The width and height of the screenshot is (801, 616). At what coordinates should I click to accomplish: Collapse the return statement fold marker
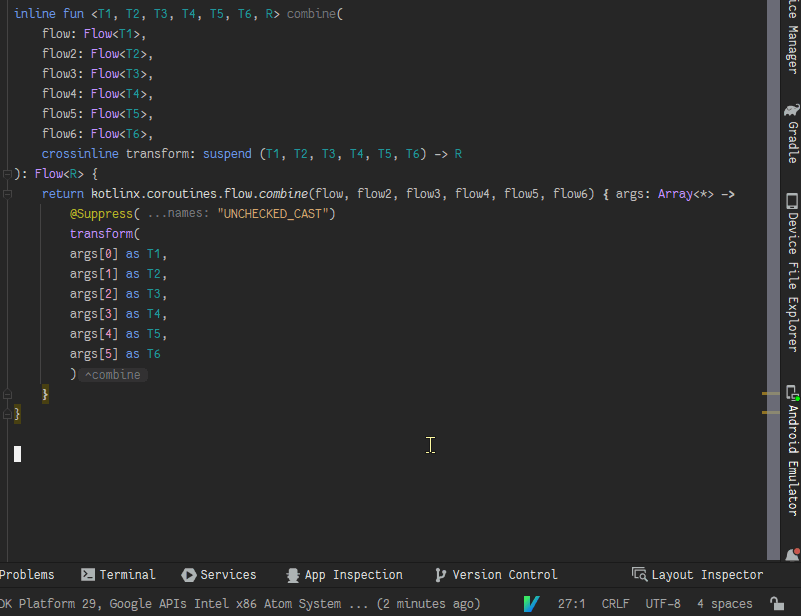coord(7,194)
